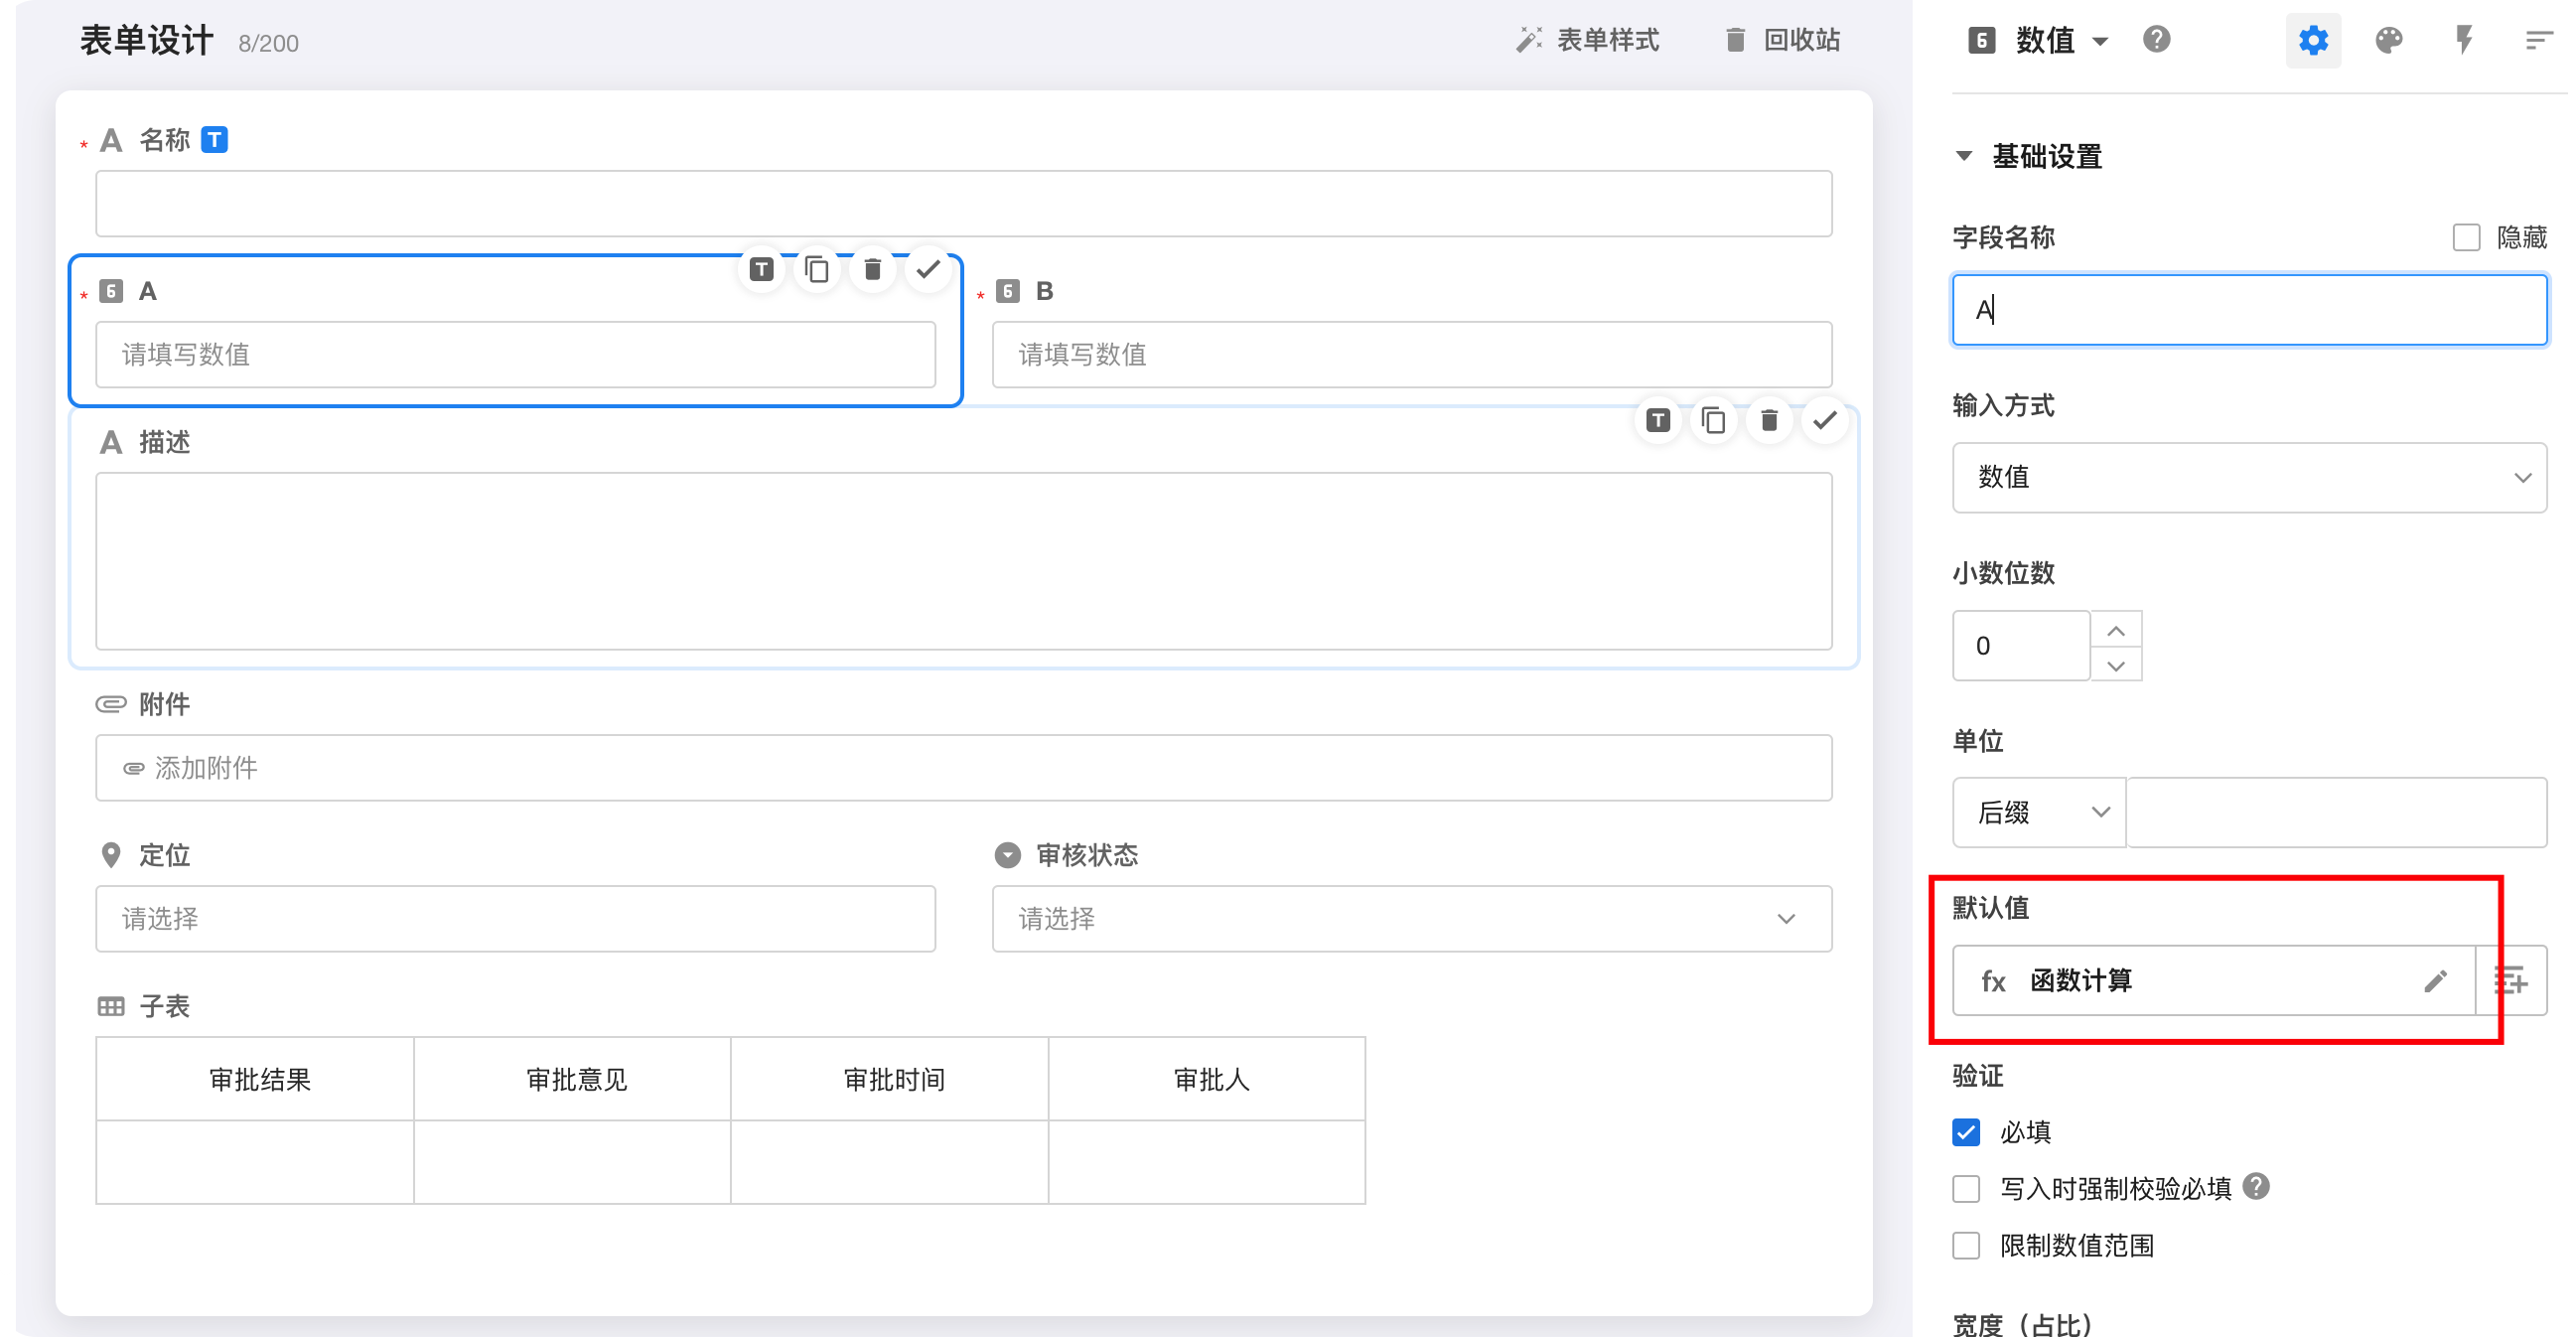Delete field A using trash icon

click(x=872, y=269)
